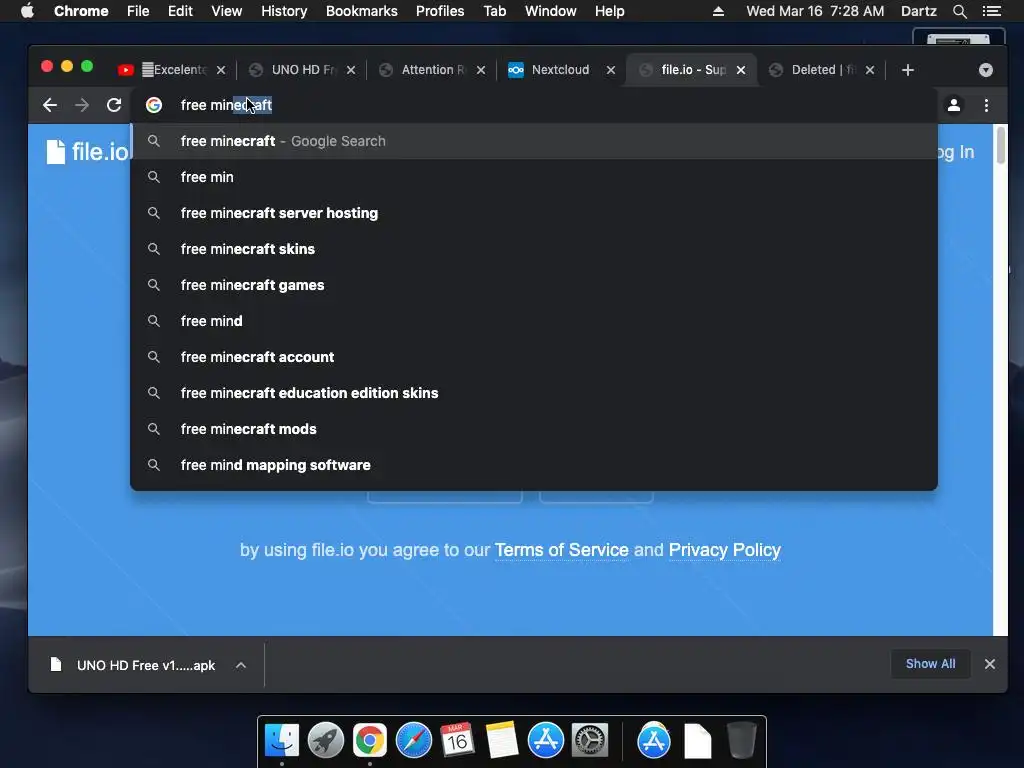Open the Edit menu
The image size is (1024, 768).
[x=180, y=11]
